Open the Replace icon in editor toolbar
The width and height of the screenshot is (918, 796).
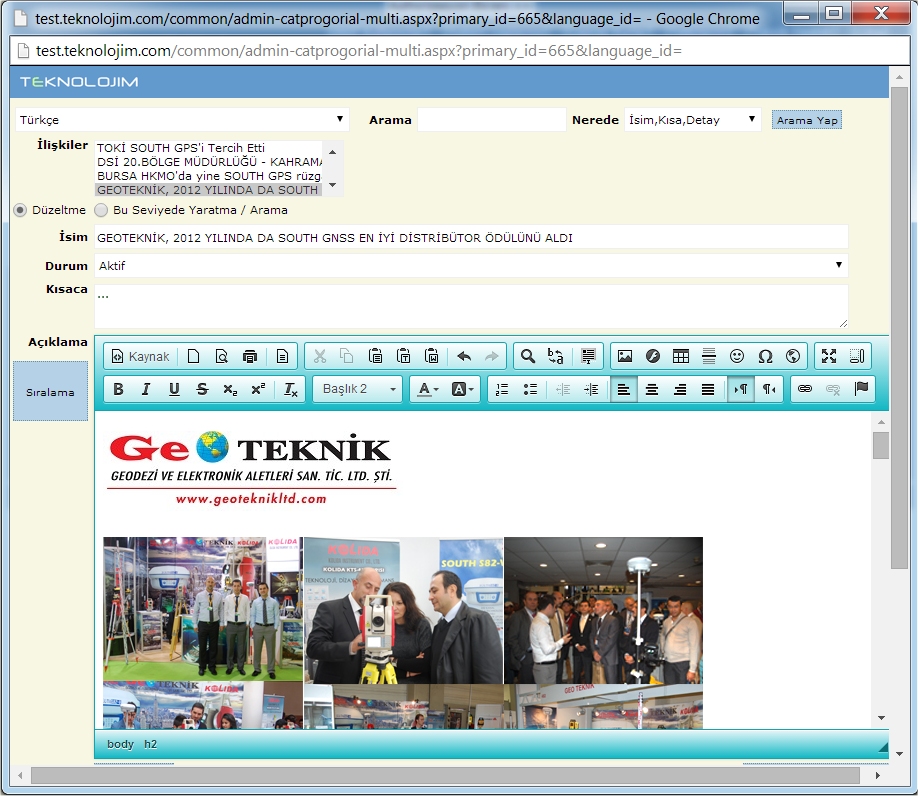(x=556, y=356)
